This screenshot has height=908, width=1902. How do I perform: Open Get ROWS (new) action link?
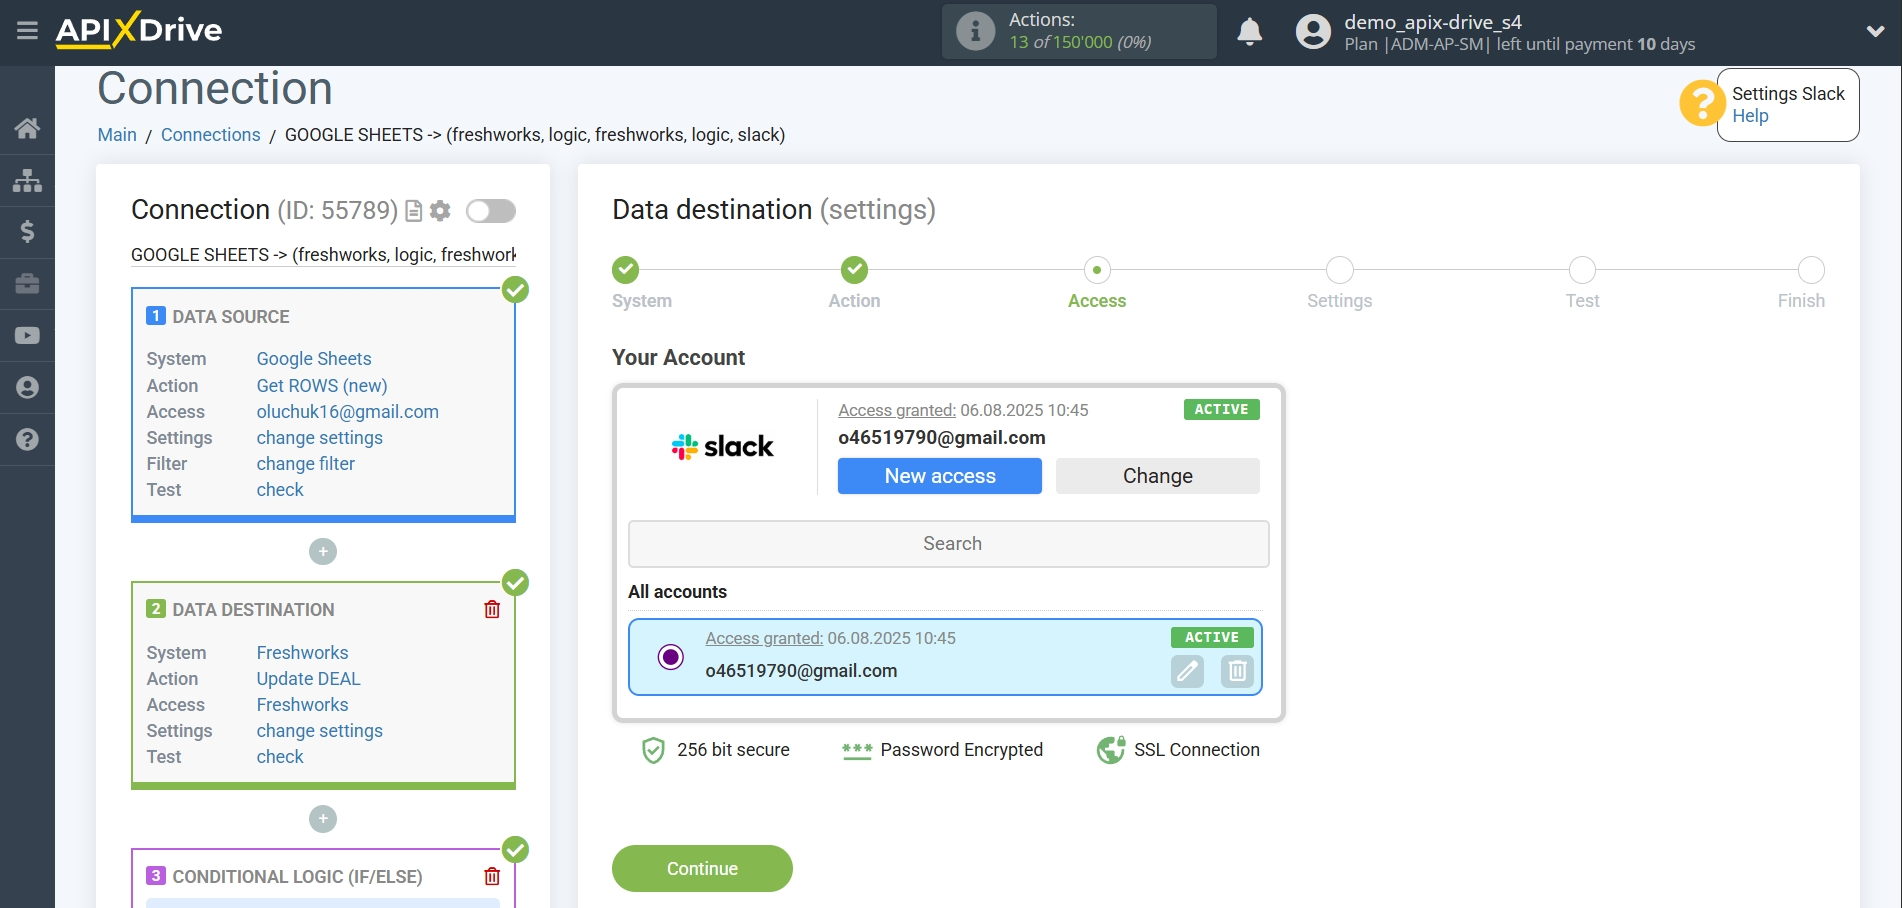[x=322, y=386]
